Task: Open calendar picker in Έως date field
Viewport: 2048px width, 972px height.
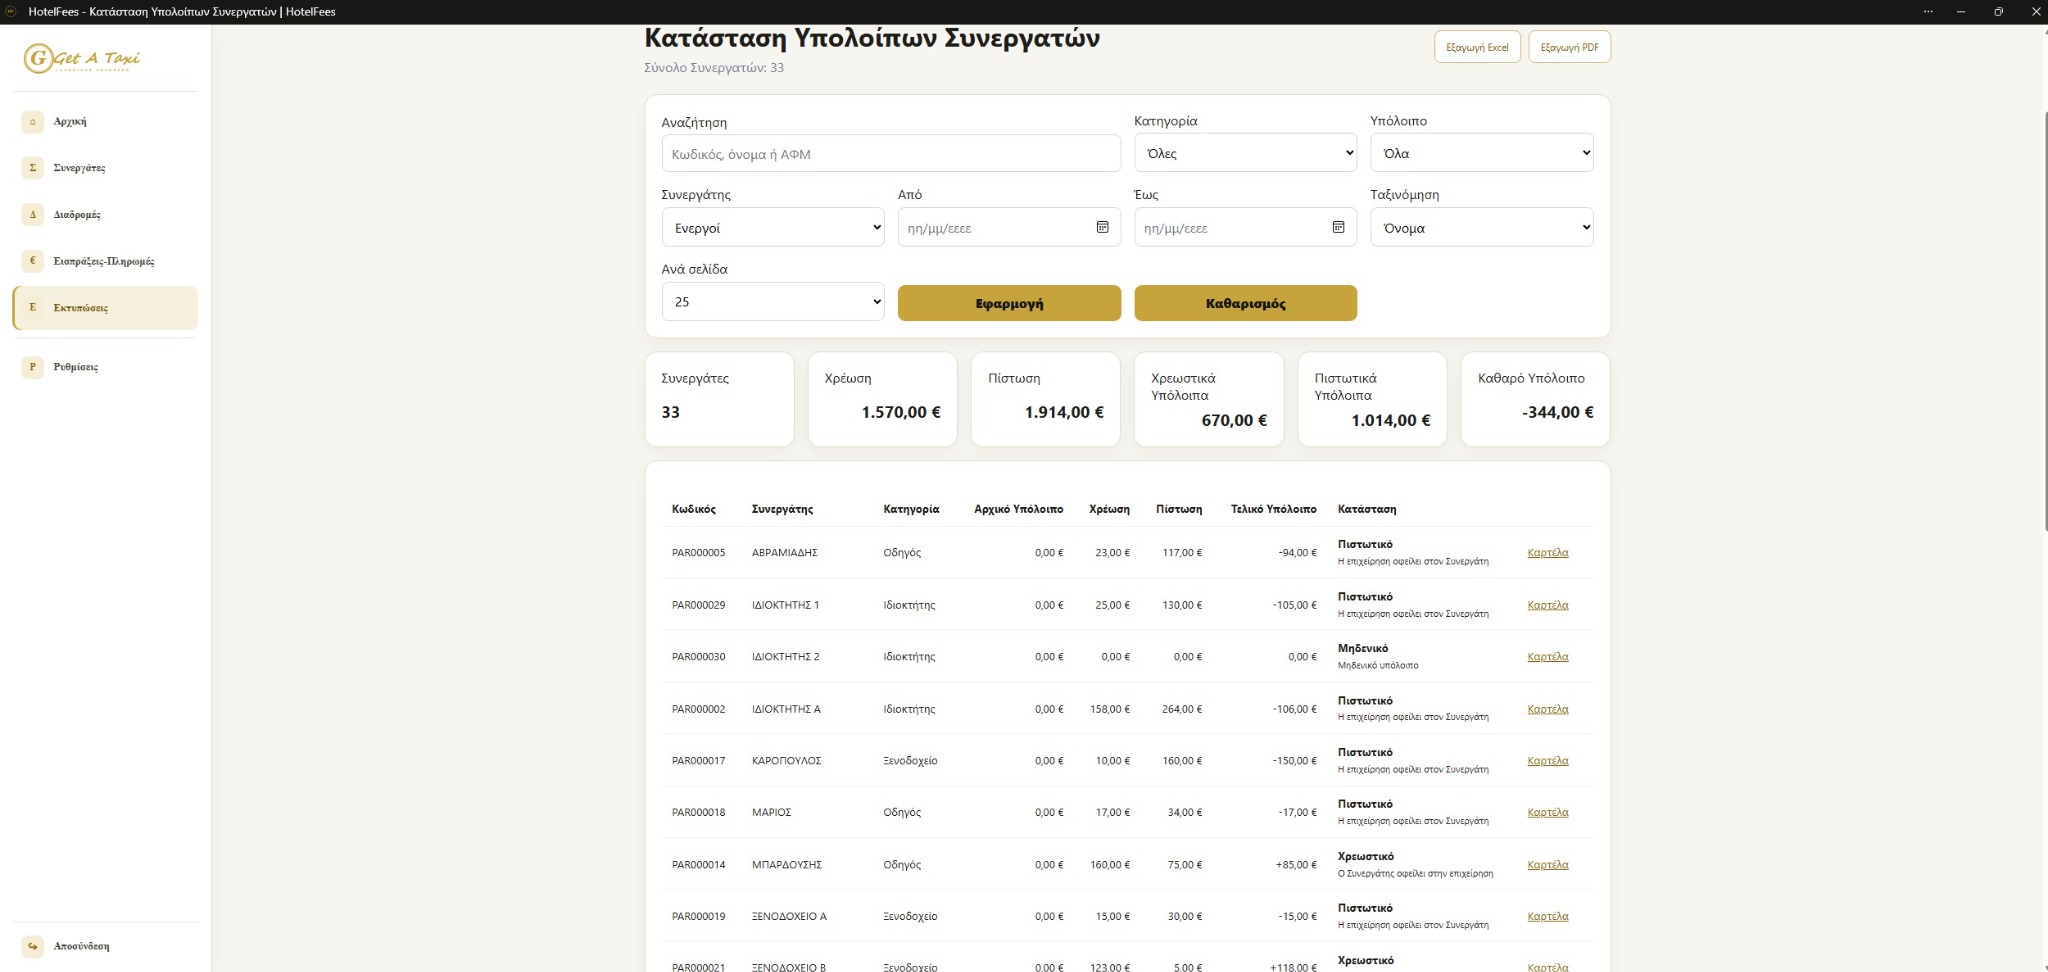Action: 1338,227
